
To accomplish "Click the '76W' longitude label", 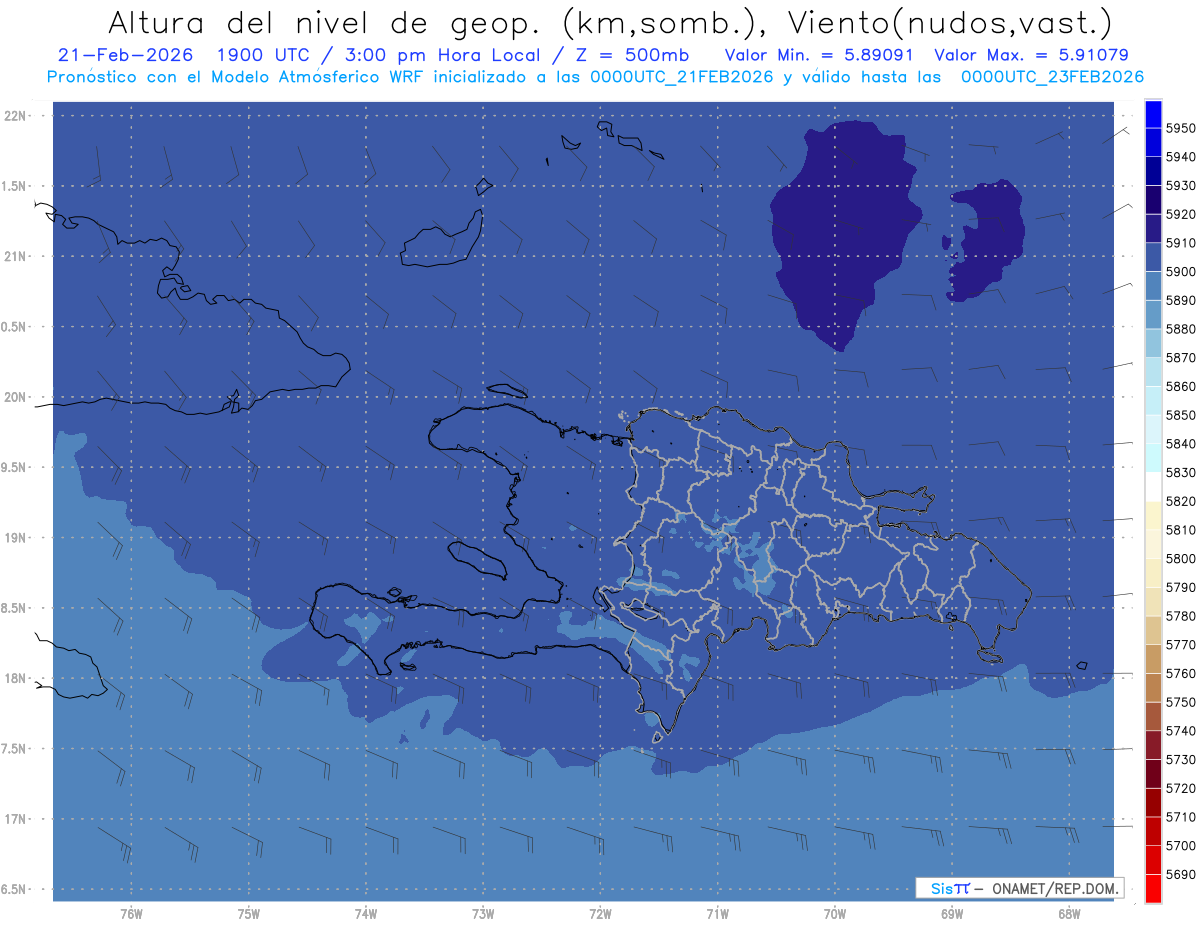I will (131, 914).
